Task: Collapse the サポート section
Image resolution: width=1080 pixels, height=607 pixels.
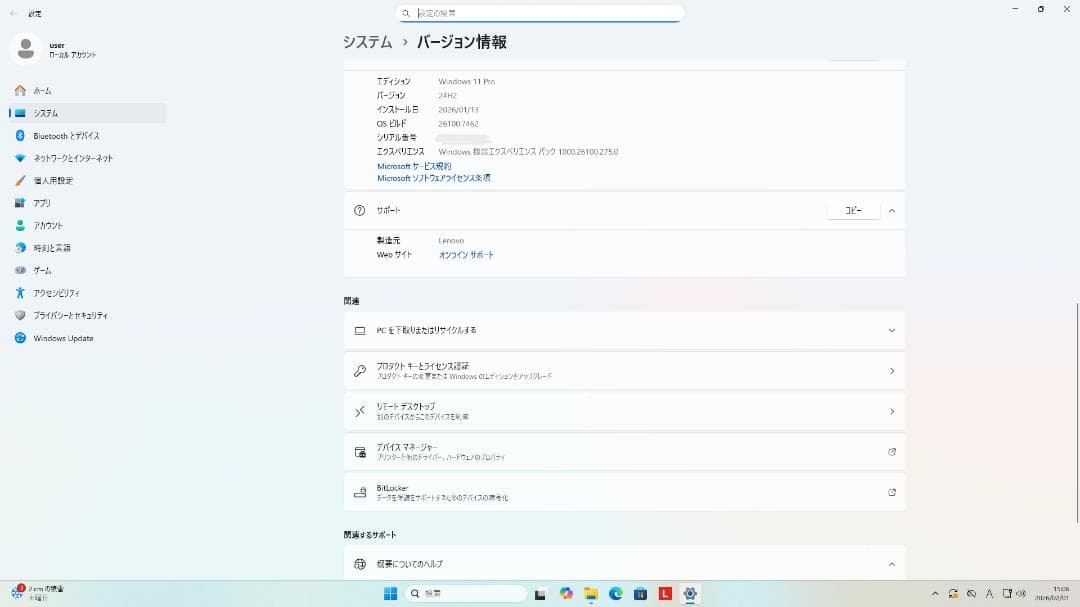Action: coord(891,210)
